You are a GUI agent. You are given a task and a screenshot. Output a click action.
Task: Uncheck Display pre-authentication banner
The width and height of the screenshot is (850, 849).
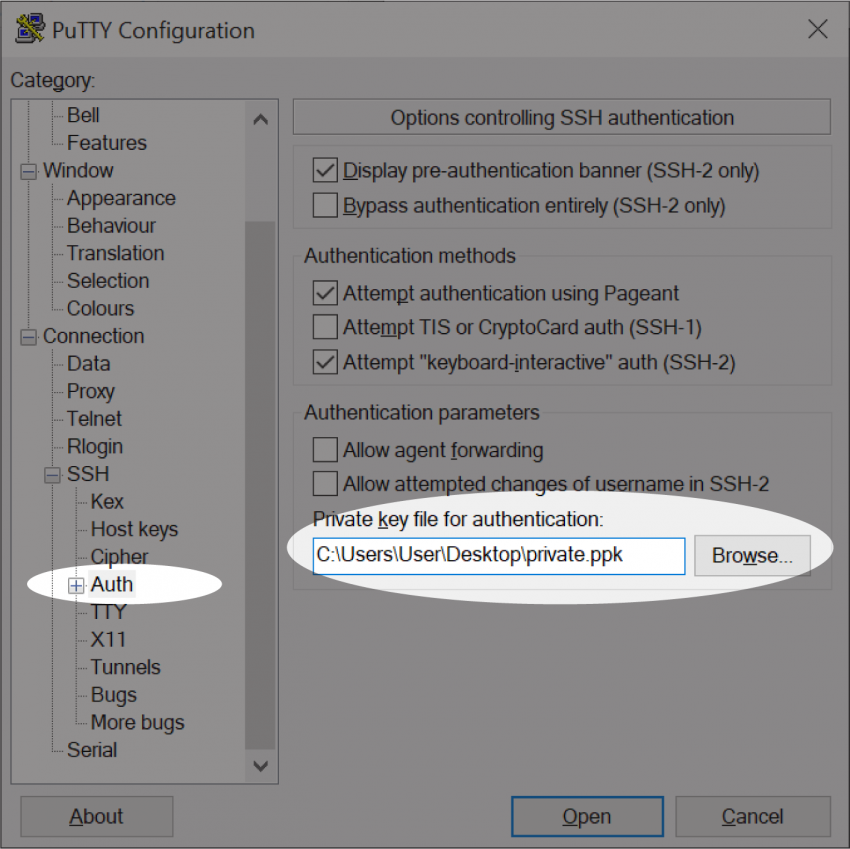click(325, 171)
